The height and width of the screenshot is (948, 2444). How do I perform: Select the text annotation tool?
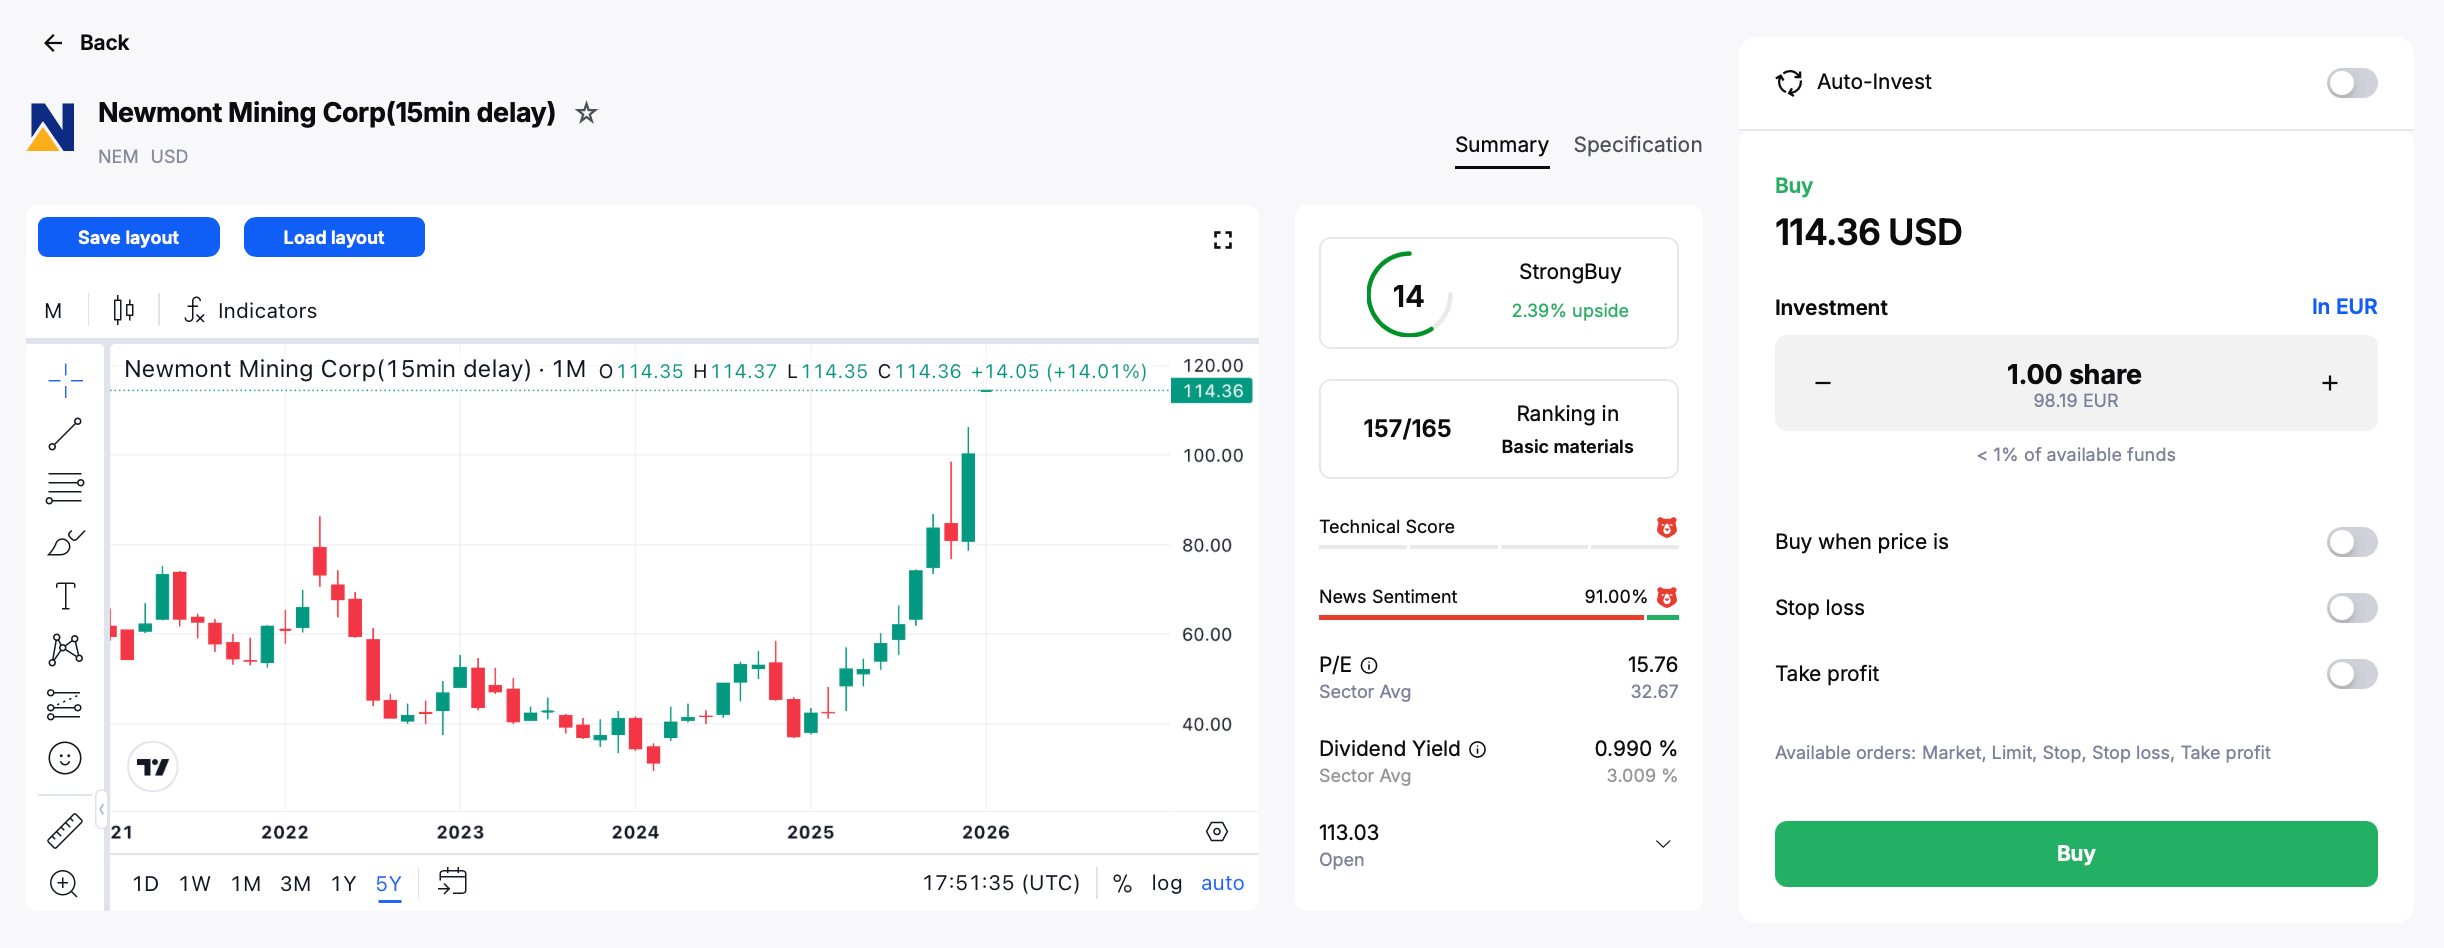[66, 596]
